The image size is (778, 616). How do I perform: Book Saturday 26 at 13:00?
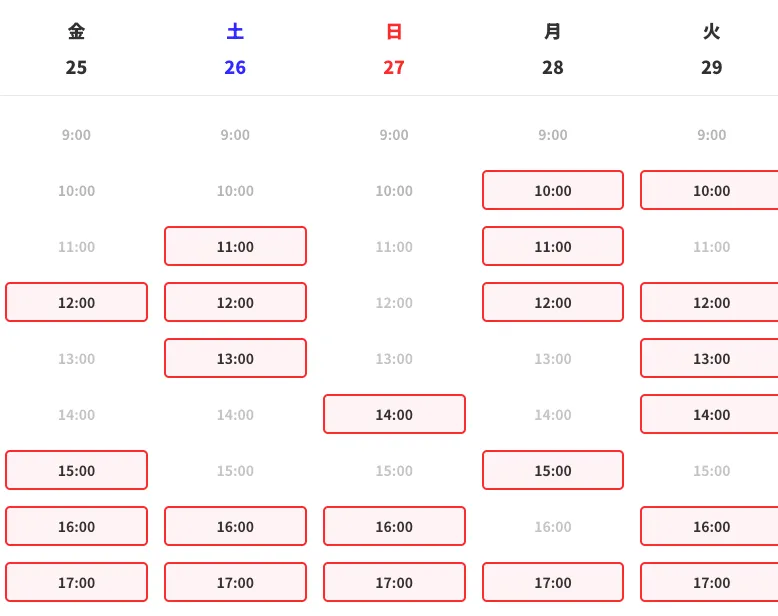point(235,358)
